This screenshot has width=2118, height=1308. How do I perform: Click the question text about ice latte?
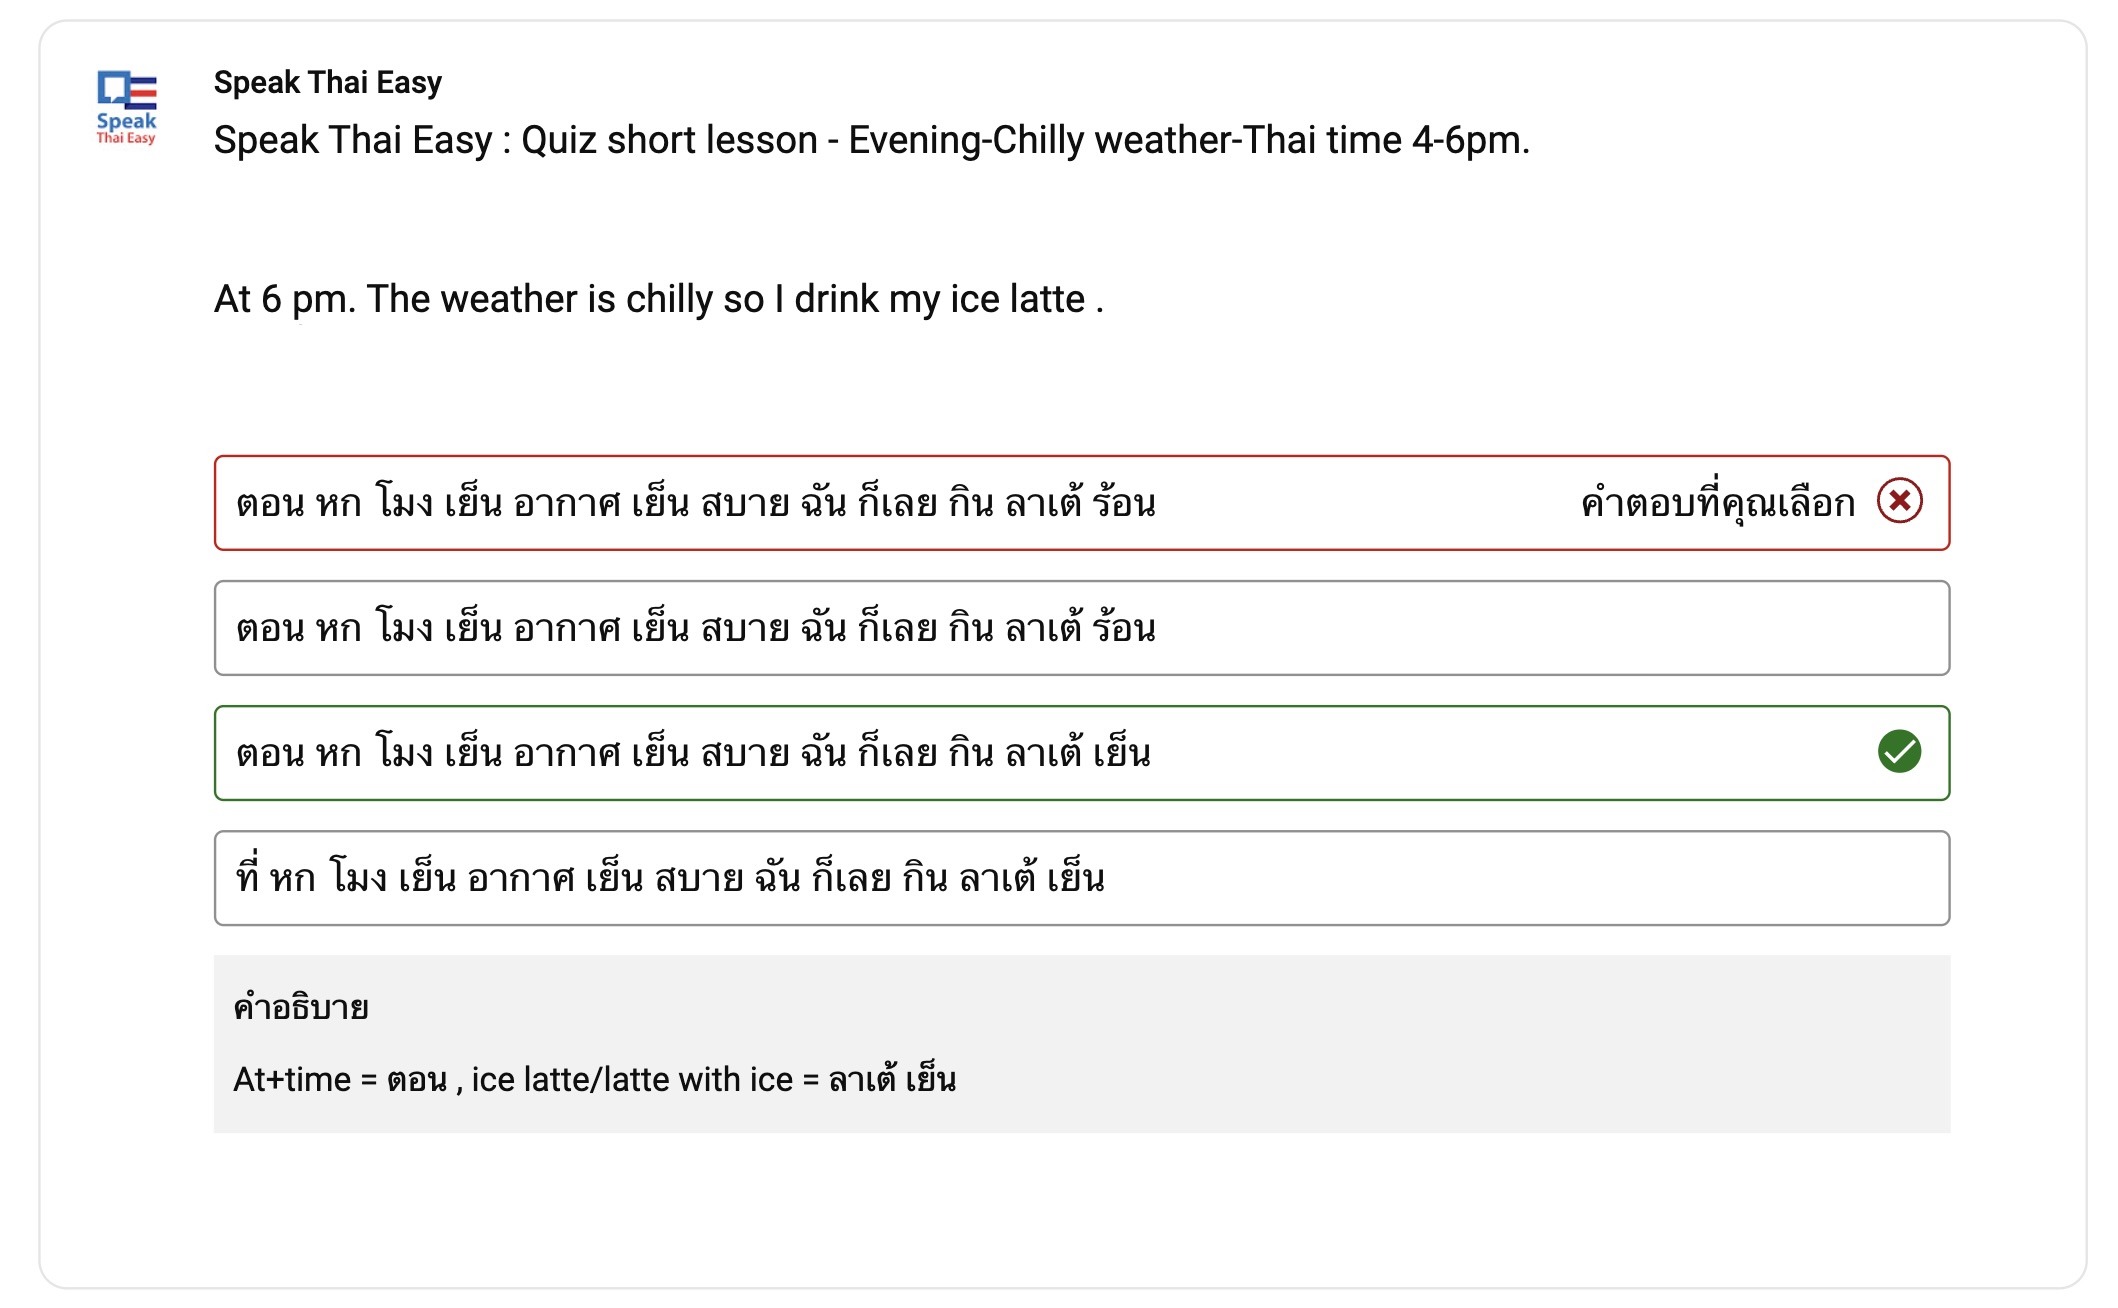tap(659, 299)
